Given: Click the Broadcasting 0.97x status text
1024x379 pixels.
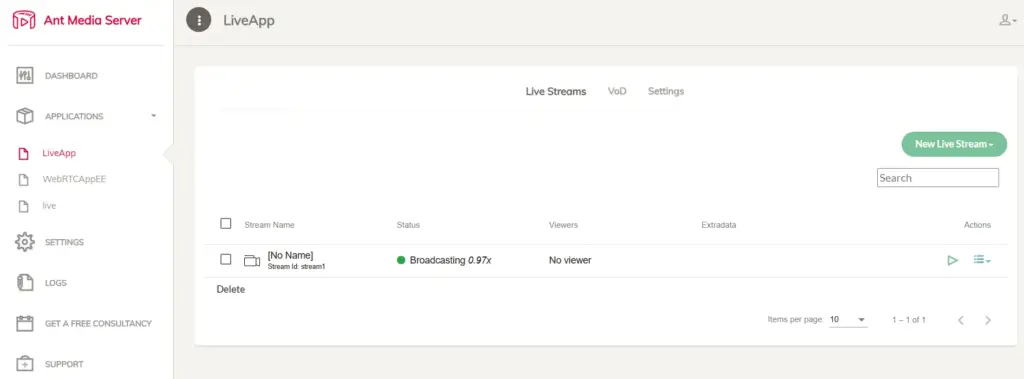Looking at the screenshot, I should 451,260.
